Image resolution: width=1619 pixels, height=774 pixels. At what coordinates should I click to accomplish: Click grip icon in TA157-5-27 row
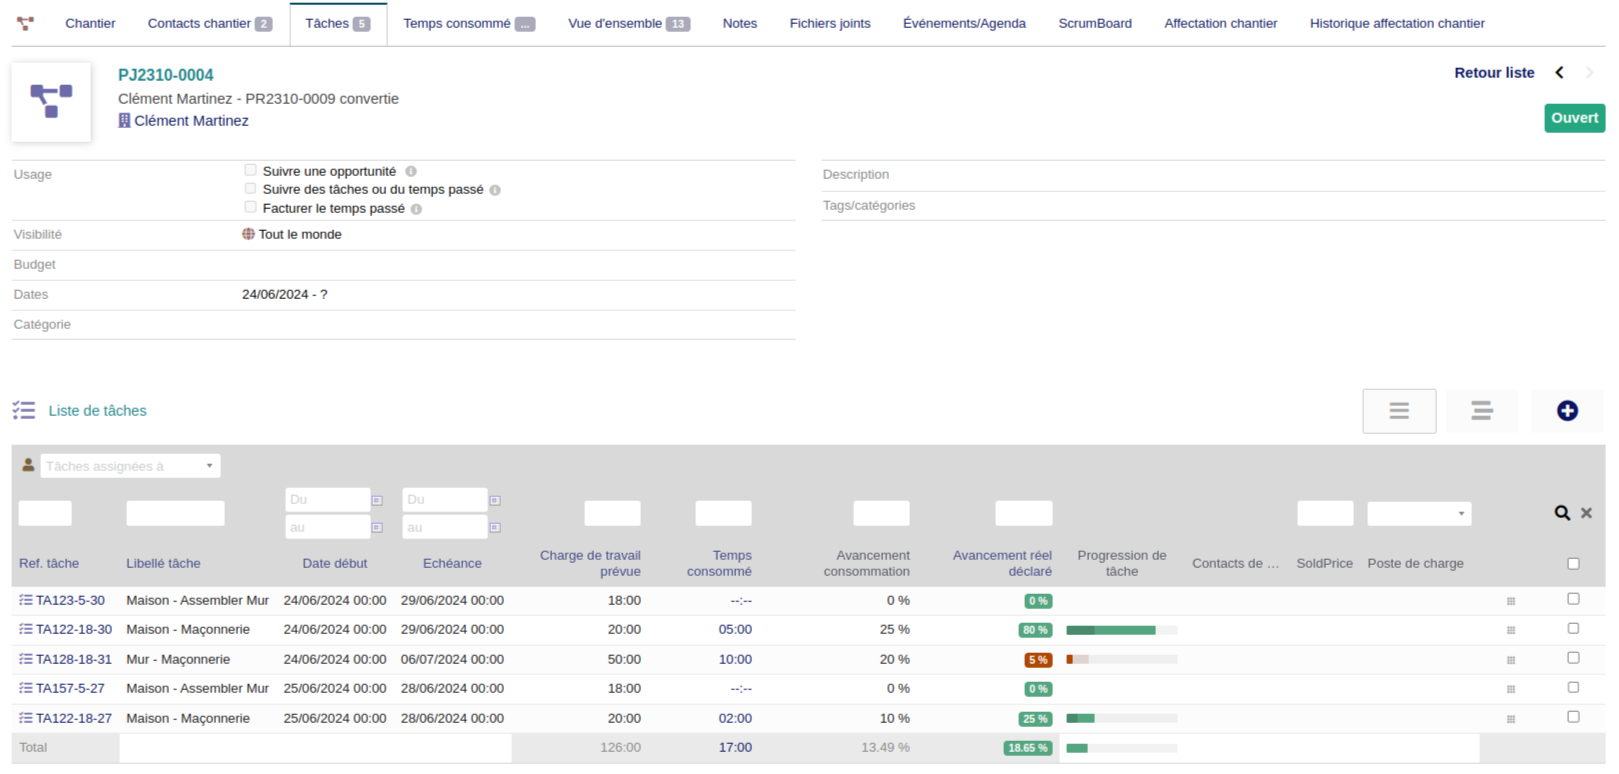pyautogui.click(x=1511, y=689)
